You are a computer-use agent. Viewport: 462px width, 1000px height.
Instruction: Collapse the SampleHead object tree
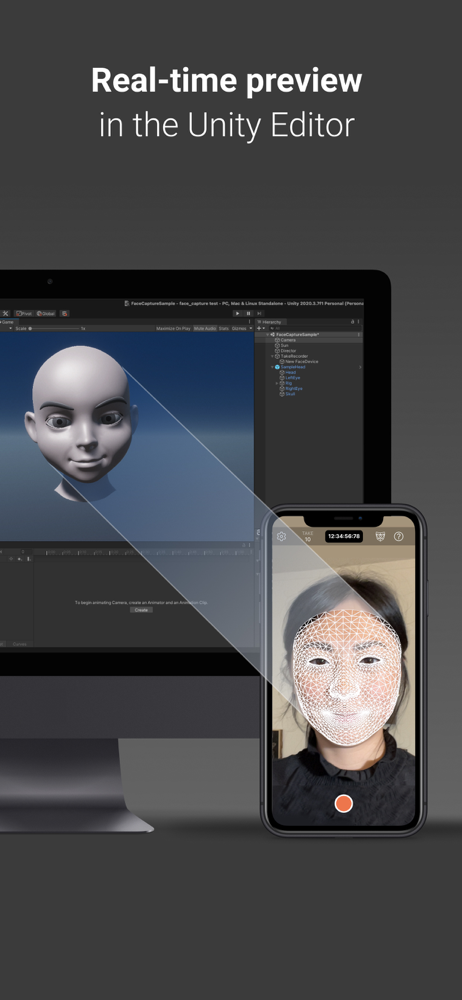coord(272,367)
